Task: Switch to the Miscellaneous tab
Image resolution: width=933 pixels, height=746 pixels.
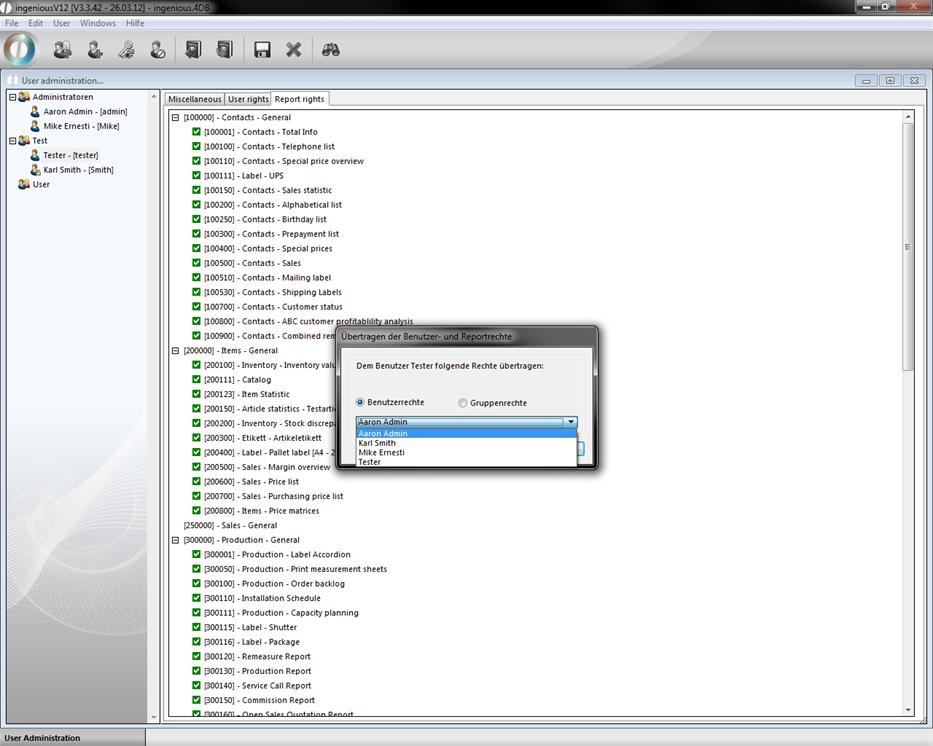Action: click(x=195, y=99)
